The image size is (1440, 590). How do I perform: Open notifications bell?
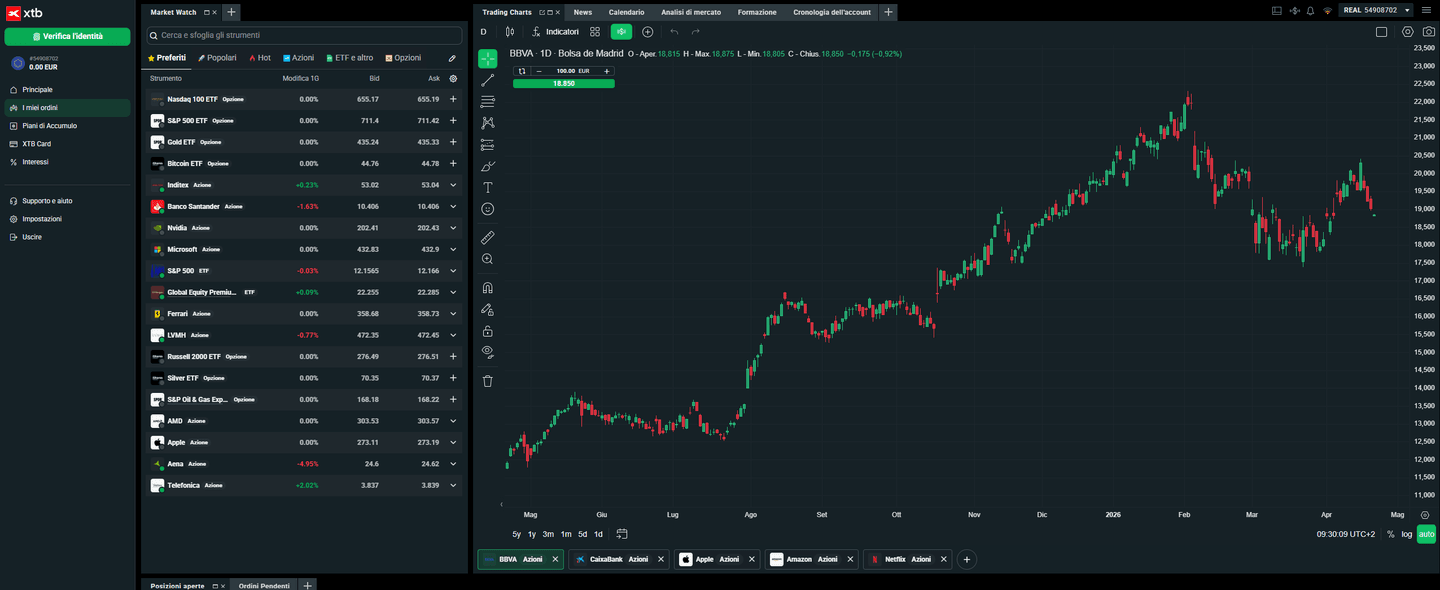[x=1310, y=10]
